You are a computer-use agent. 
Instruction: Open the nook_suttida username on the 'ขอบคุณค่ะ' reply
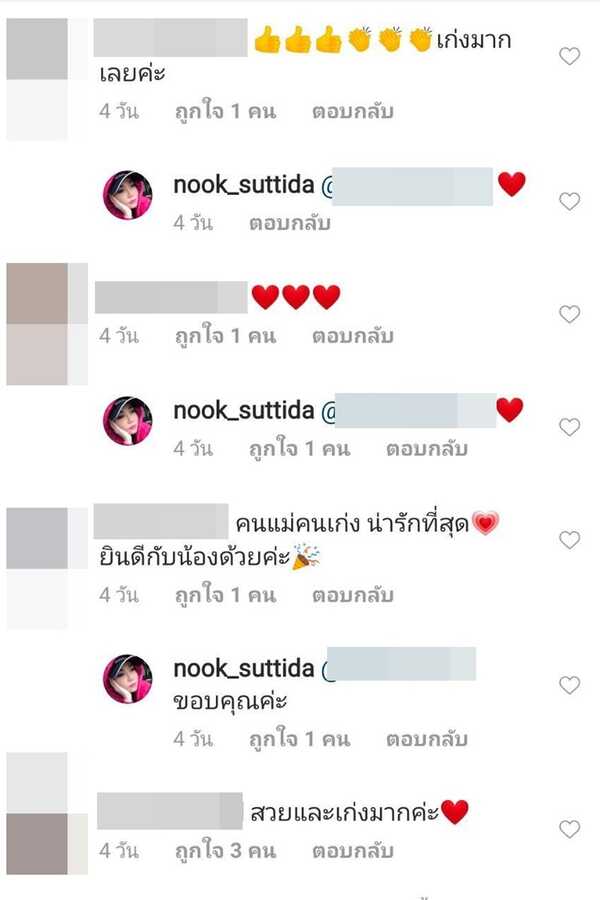pos(244,669)
